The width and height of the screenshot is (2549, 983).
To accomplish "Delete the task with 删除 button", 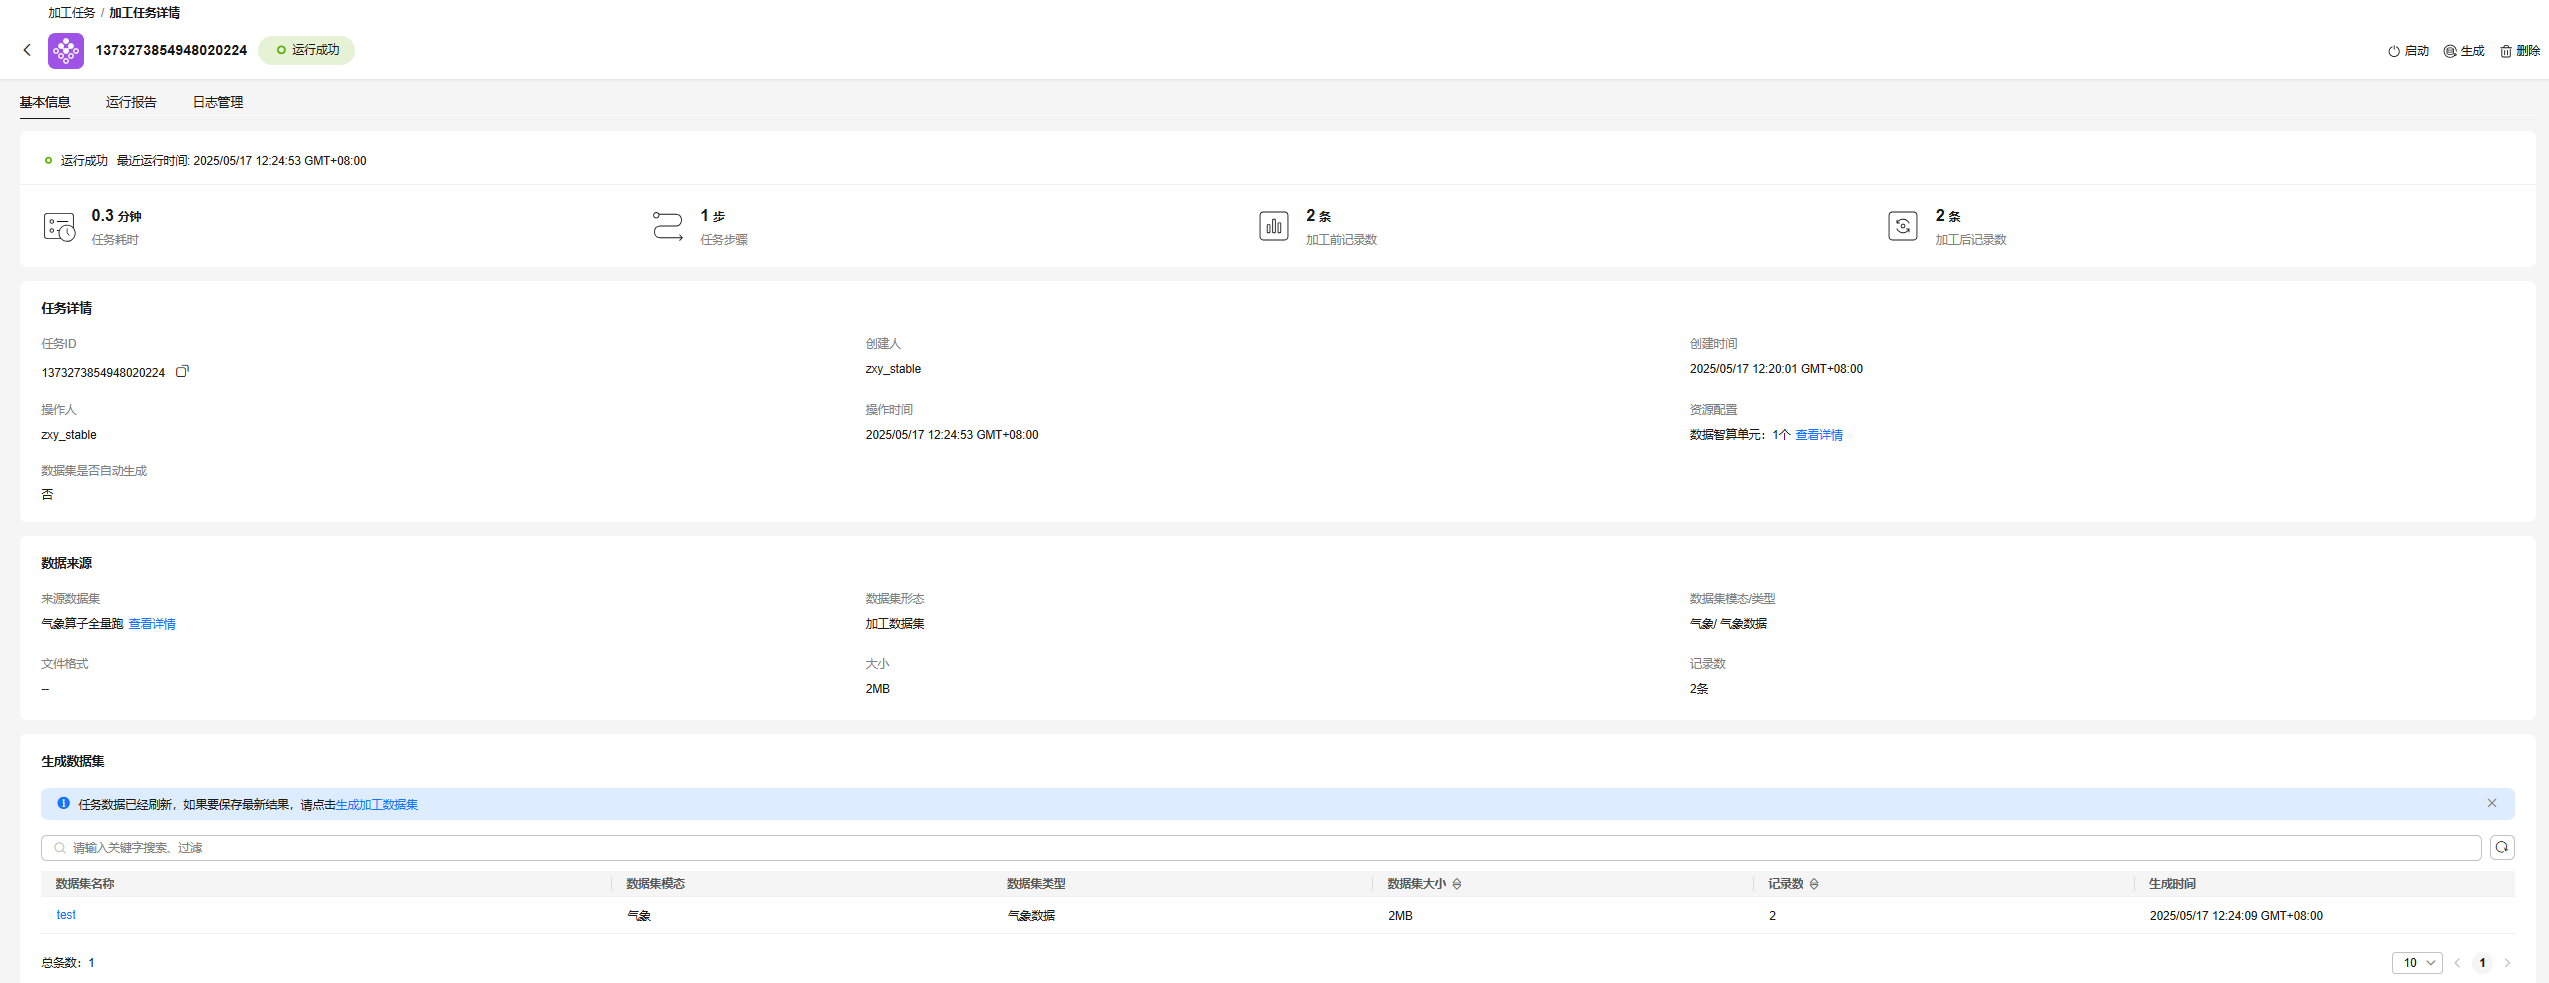I will (x=2520, y=51).
